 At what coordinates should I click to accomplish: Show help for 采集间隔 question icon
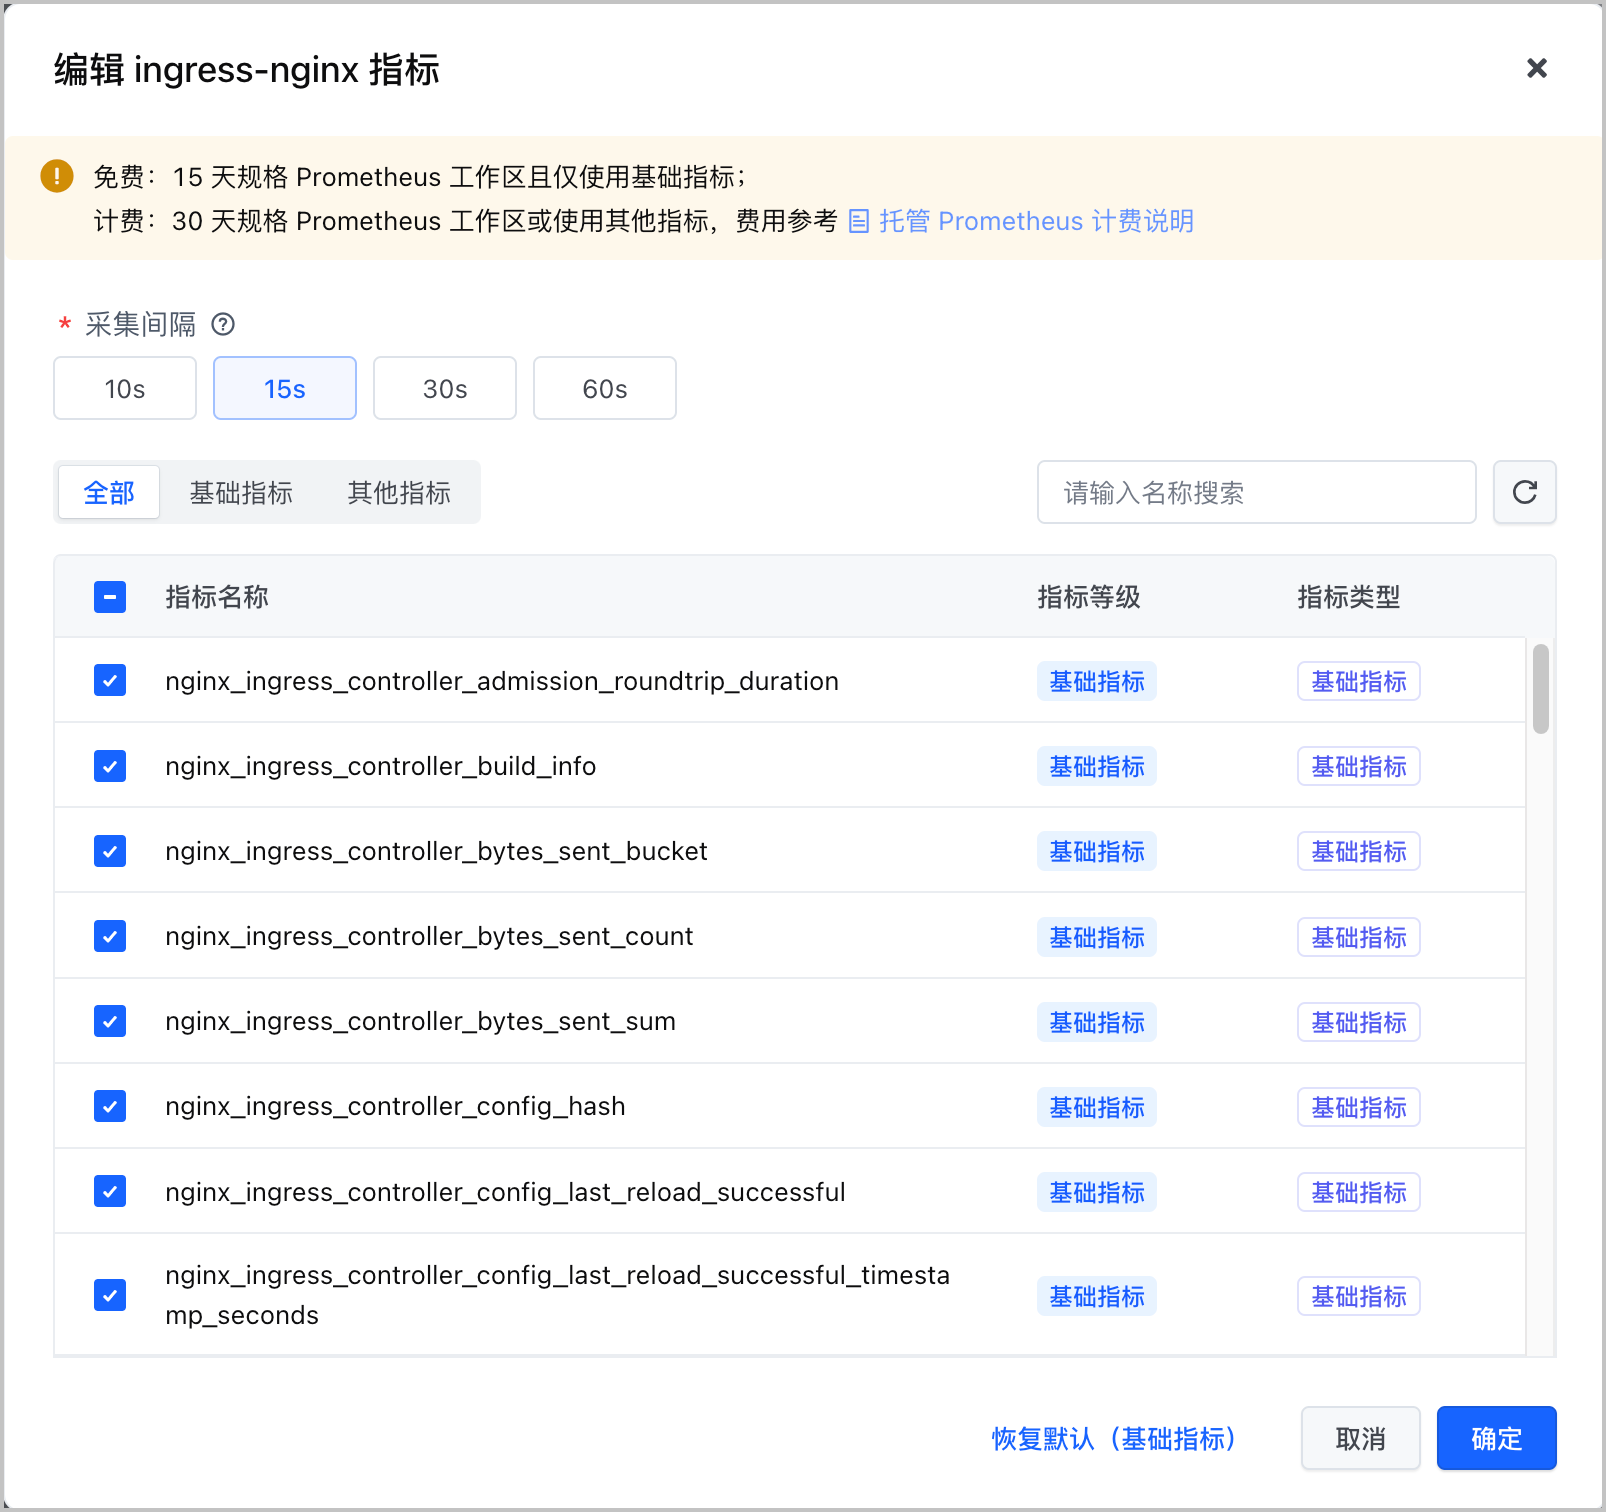(x=223, y=324)
